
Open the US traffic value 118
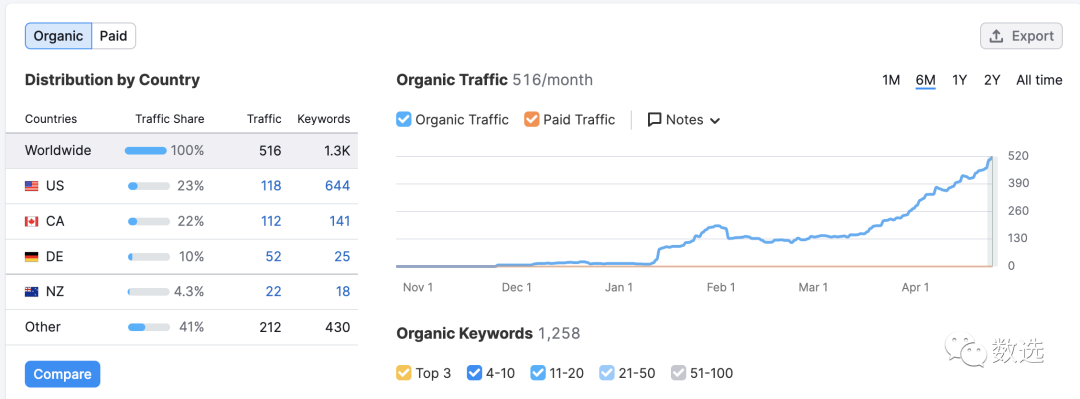click(269, 185)
